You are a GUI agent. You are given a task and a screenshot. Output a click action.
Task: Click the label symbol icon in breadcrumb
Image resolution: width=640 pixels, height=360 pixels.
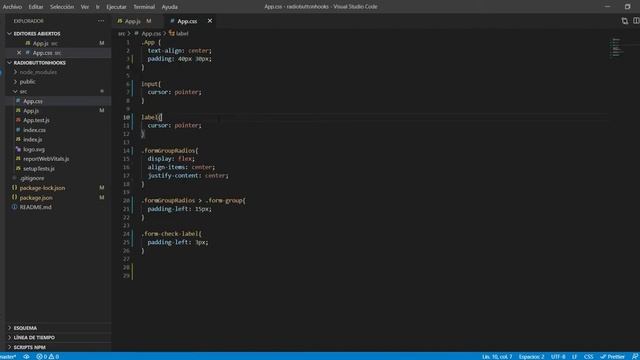(172, 33)
